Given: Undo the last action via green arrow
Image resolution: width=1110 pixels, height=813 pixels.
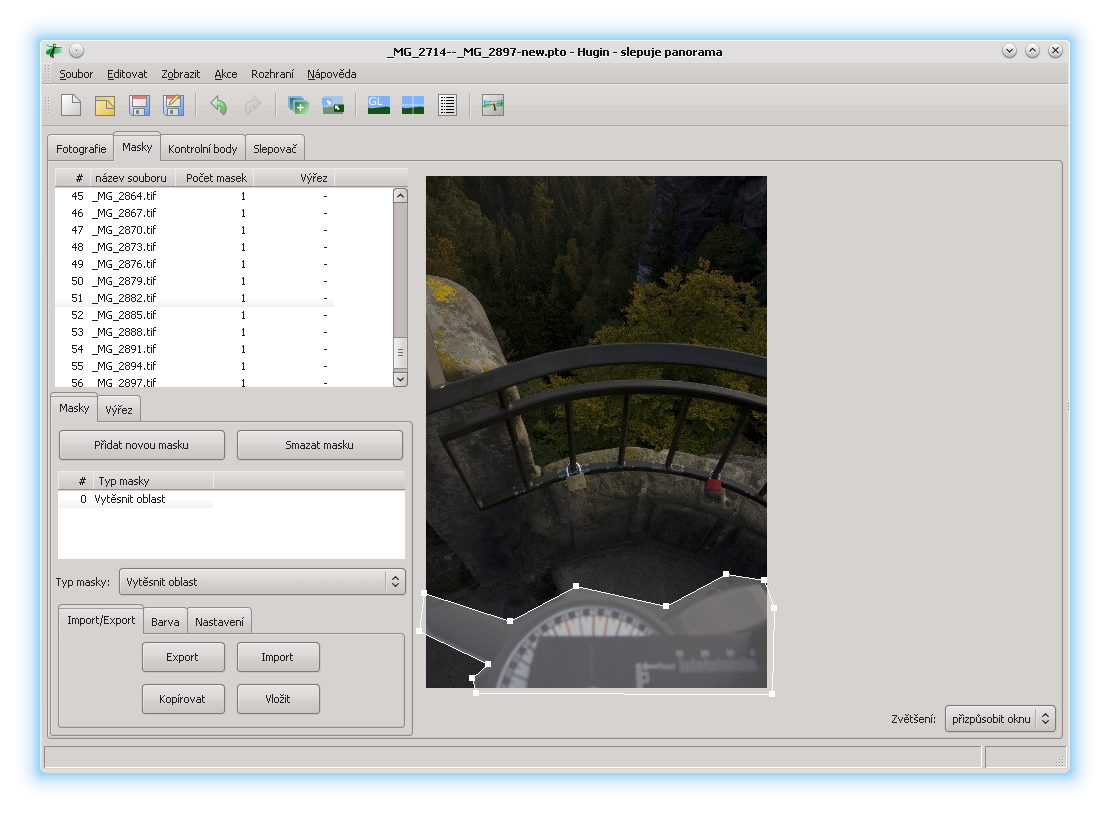Looking at the screenshot, I should click(219, 105).
